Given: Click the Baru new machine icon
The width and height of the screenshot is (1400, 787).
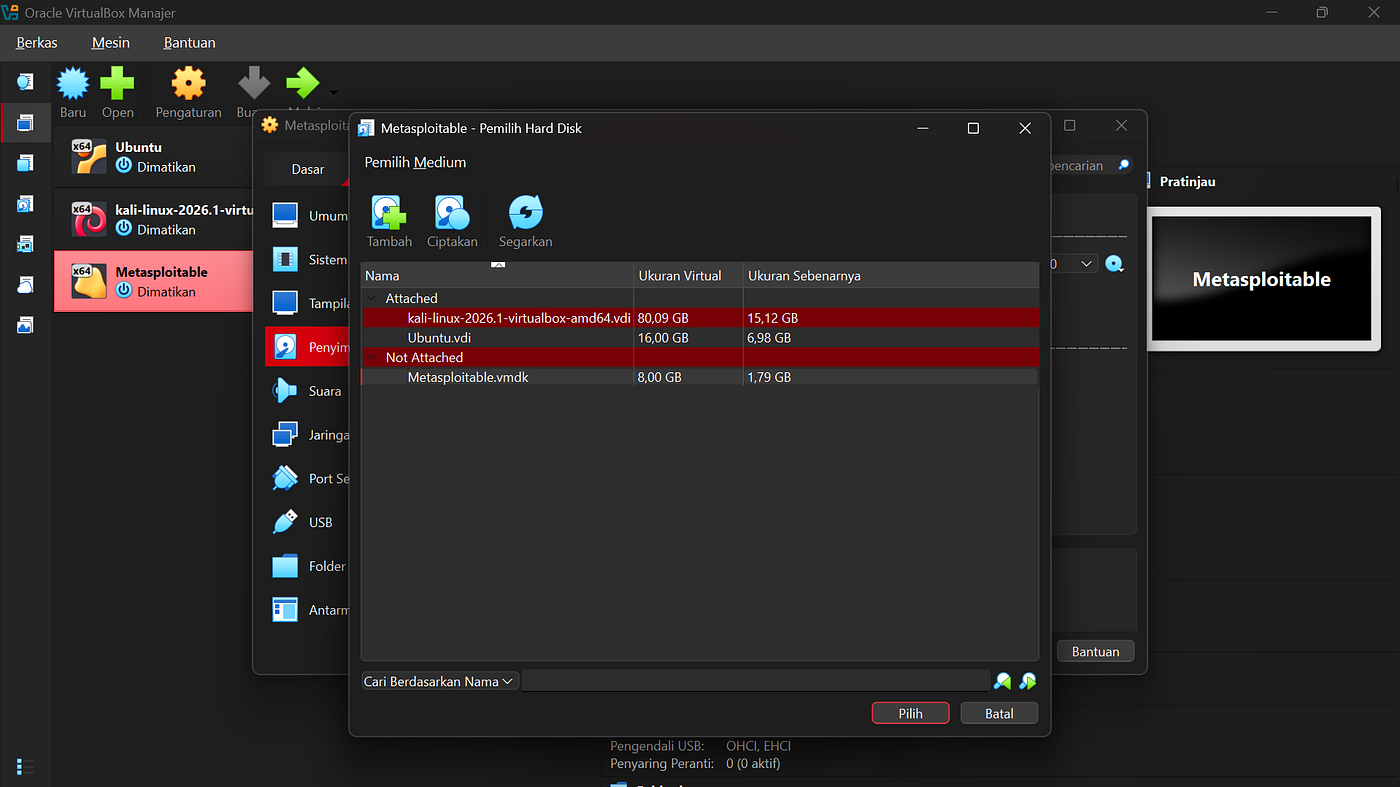Looking at the screenshot, I should tap(73, 84).
